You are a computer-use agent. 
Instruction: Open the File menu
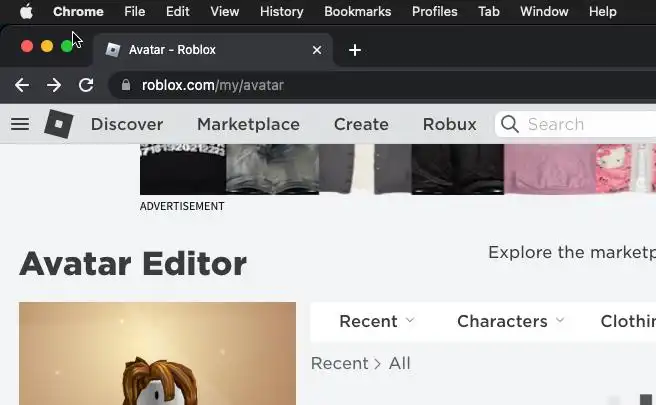tap(135, 12)
